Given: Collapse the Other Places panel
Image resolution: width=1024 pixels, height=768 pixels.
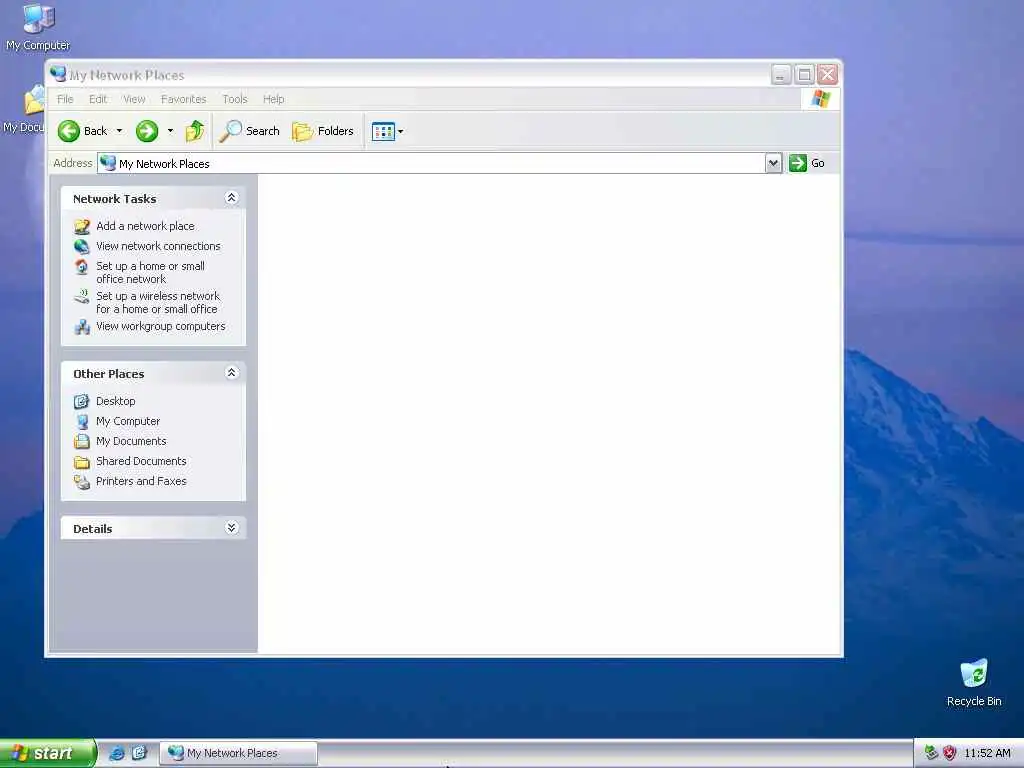Looking at the screenshot, I should click(x=231, y=373).
